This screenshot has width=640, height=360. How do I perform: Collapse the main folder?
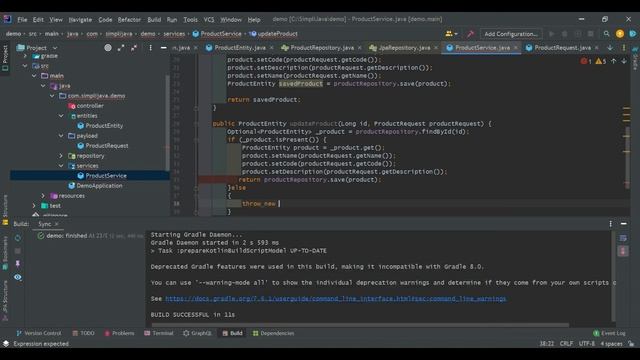point(34,76)
